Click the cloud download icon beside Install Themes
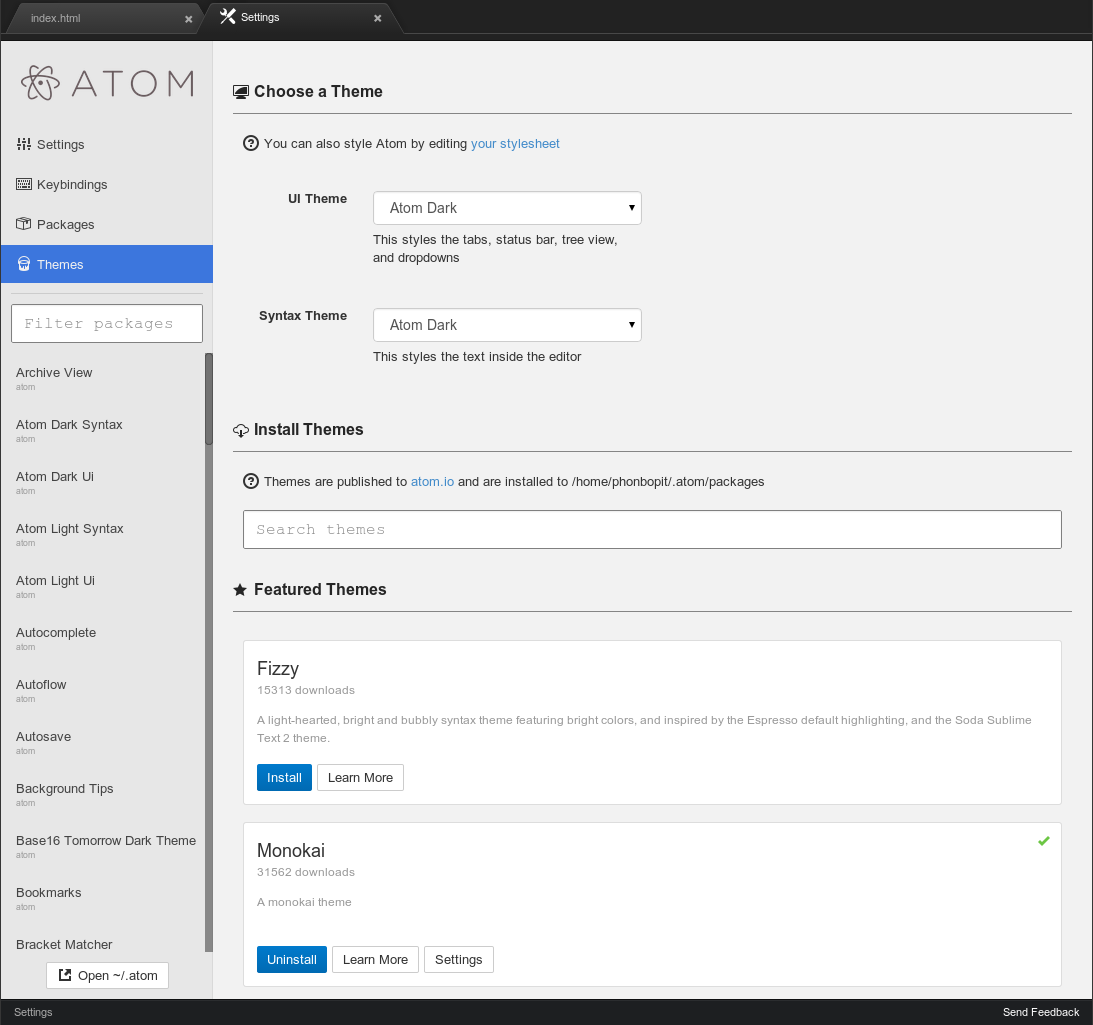The image size is (1093, 1025). click(240, 430)
